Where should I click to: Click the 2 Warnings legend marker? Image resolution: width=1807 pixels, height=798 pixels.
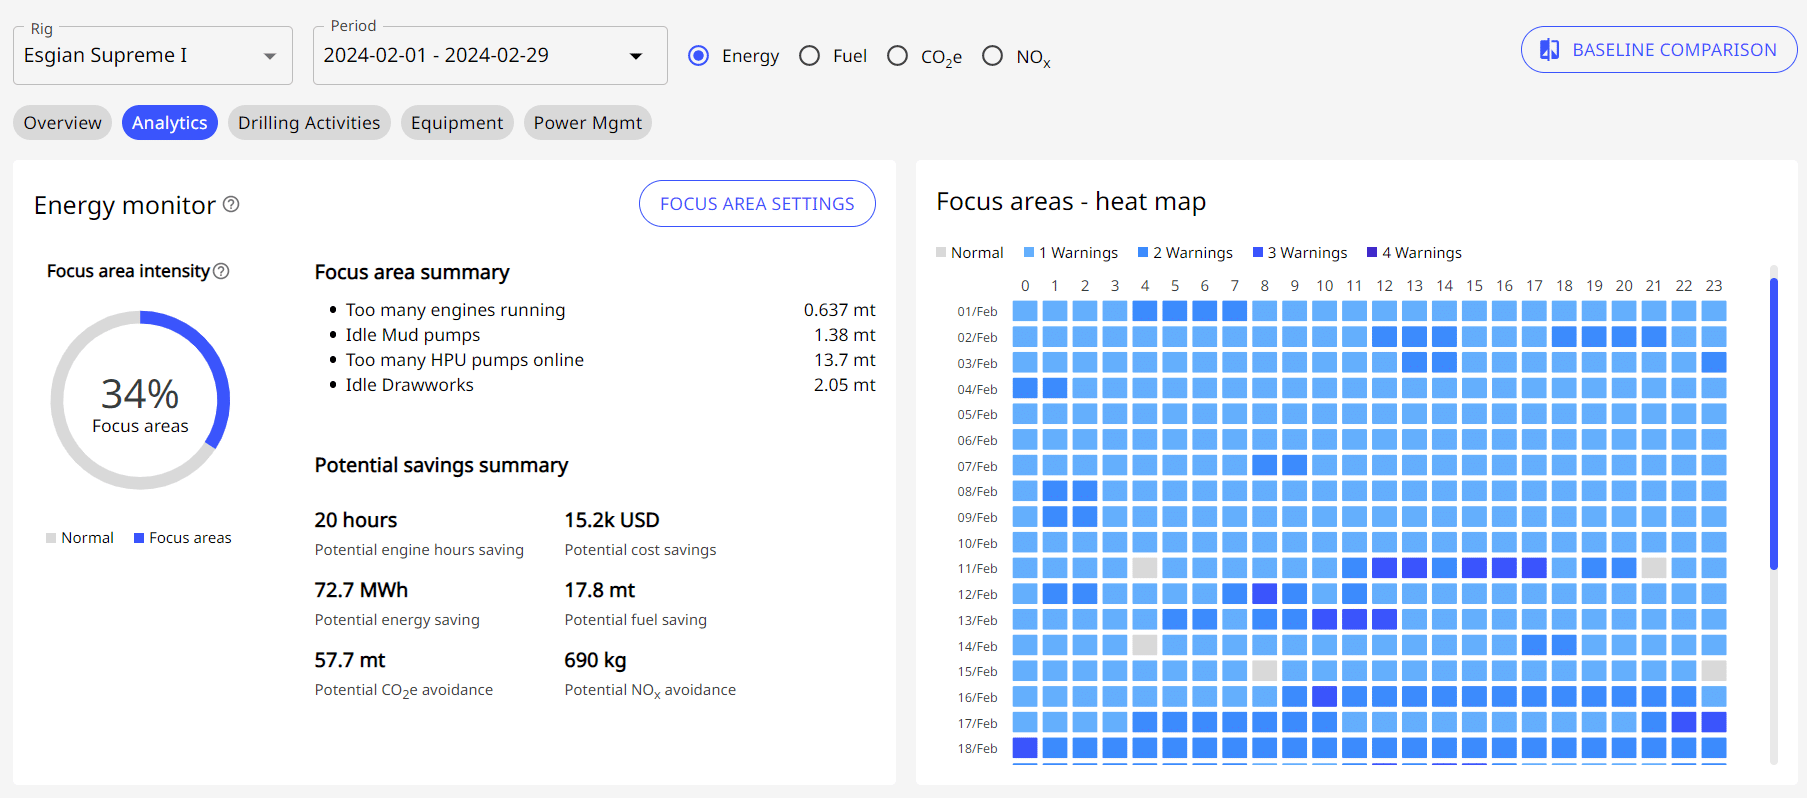coord(1143,253)
